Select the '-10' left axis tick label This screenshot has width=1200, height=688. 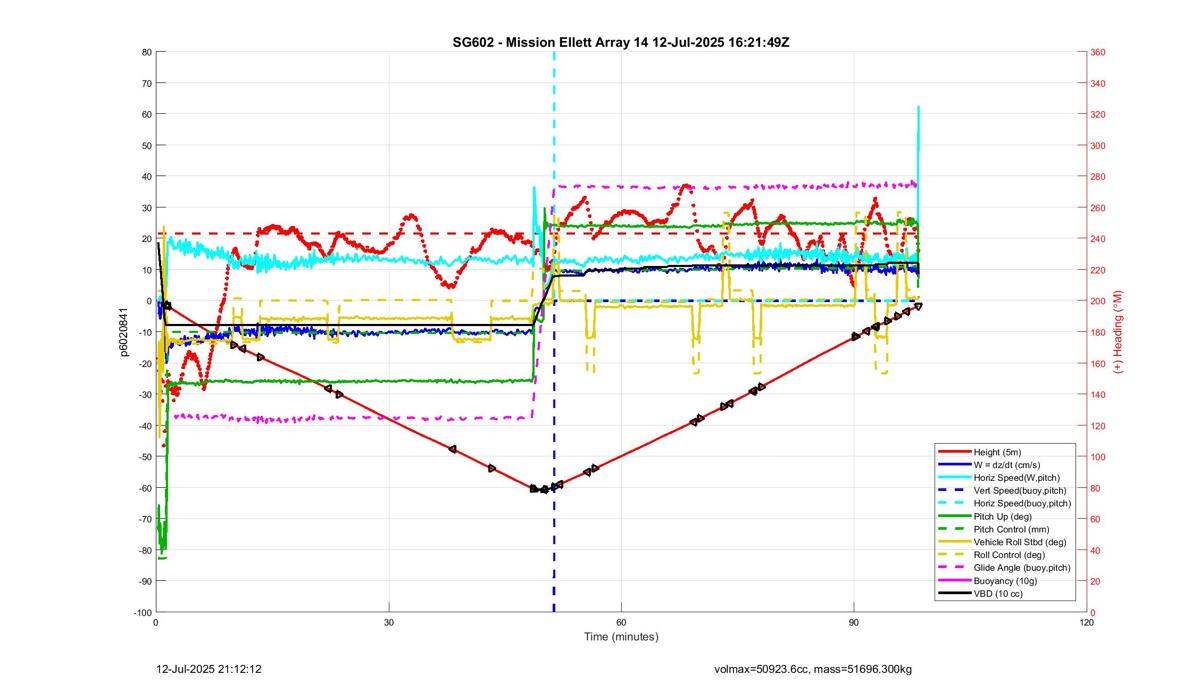pyautogui.click(x=144, y=332)
